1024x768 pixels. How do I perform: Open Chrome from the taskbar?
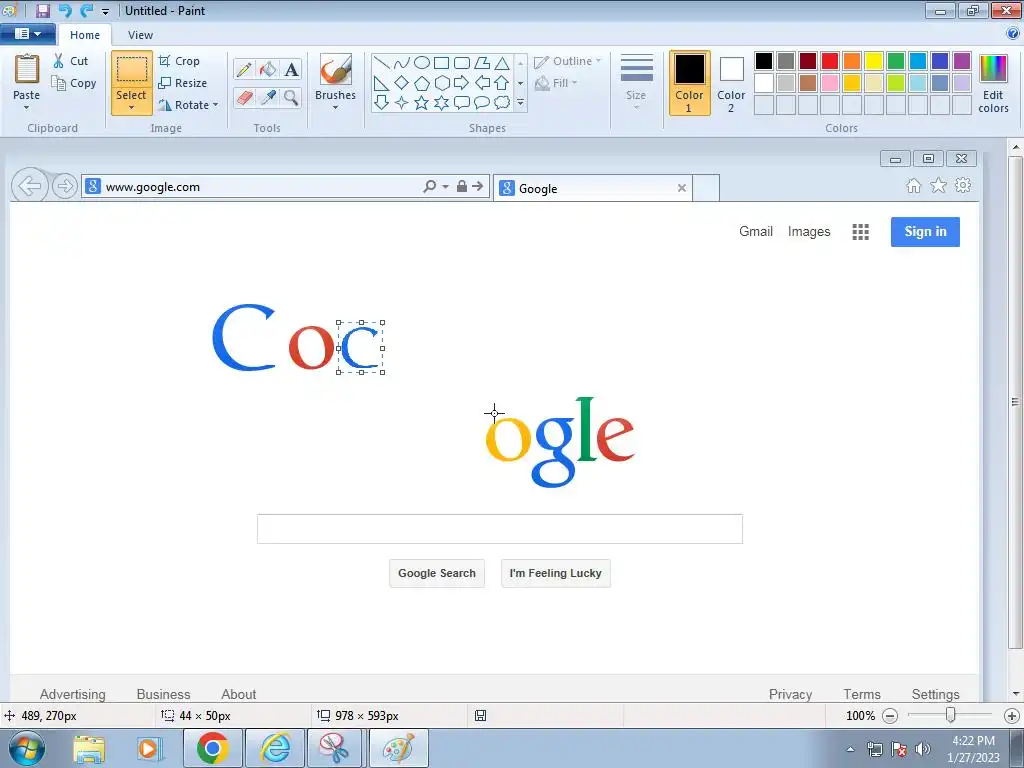pos(212,748)
